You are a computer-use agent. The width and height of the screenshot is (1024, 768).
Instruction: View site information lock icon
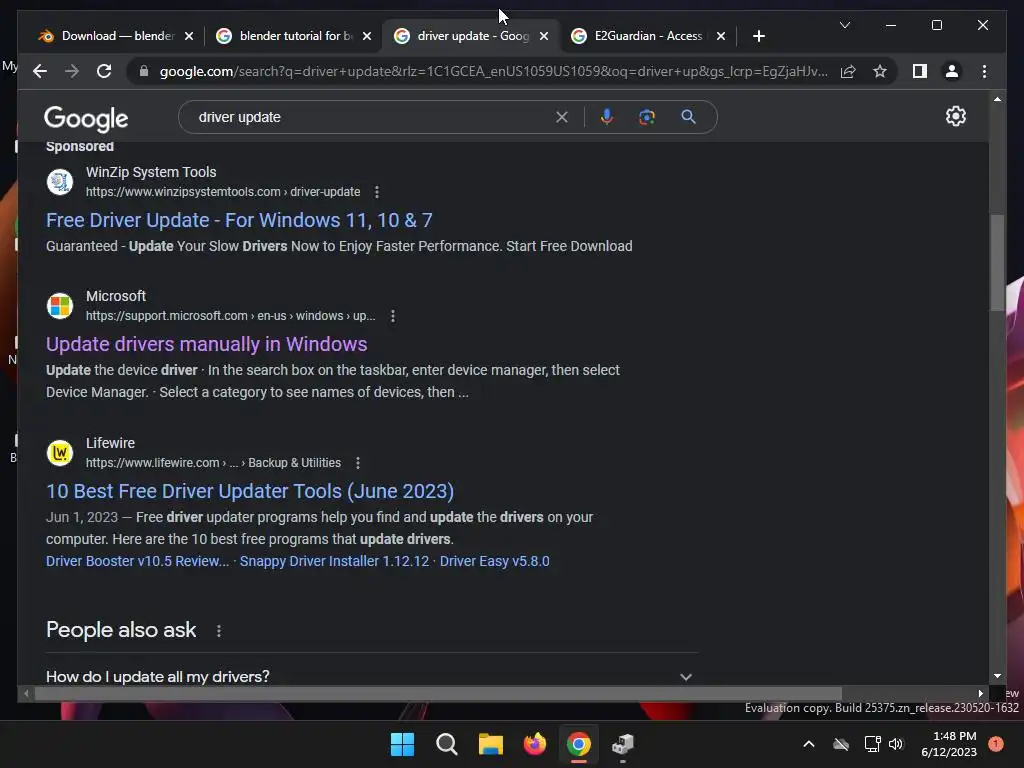(144, 71)
